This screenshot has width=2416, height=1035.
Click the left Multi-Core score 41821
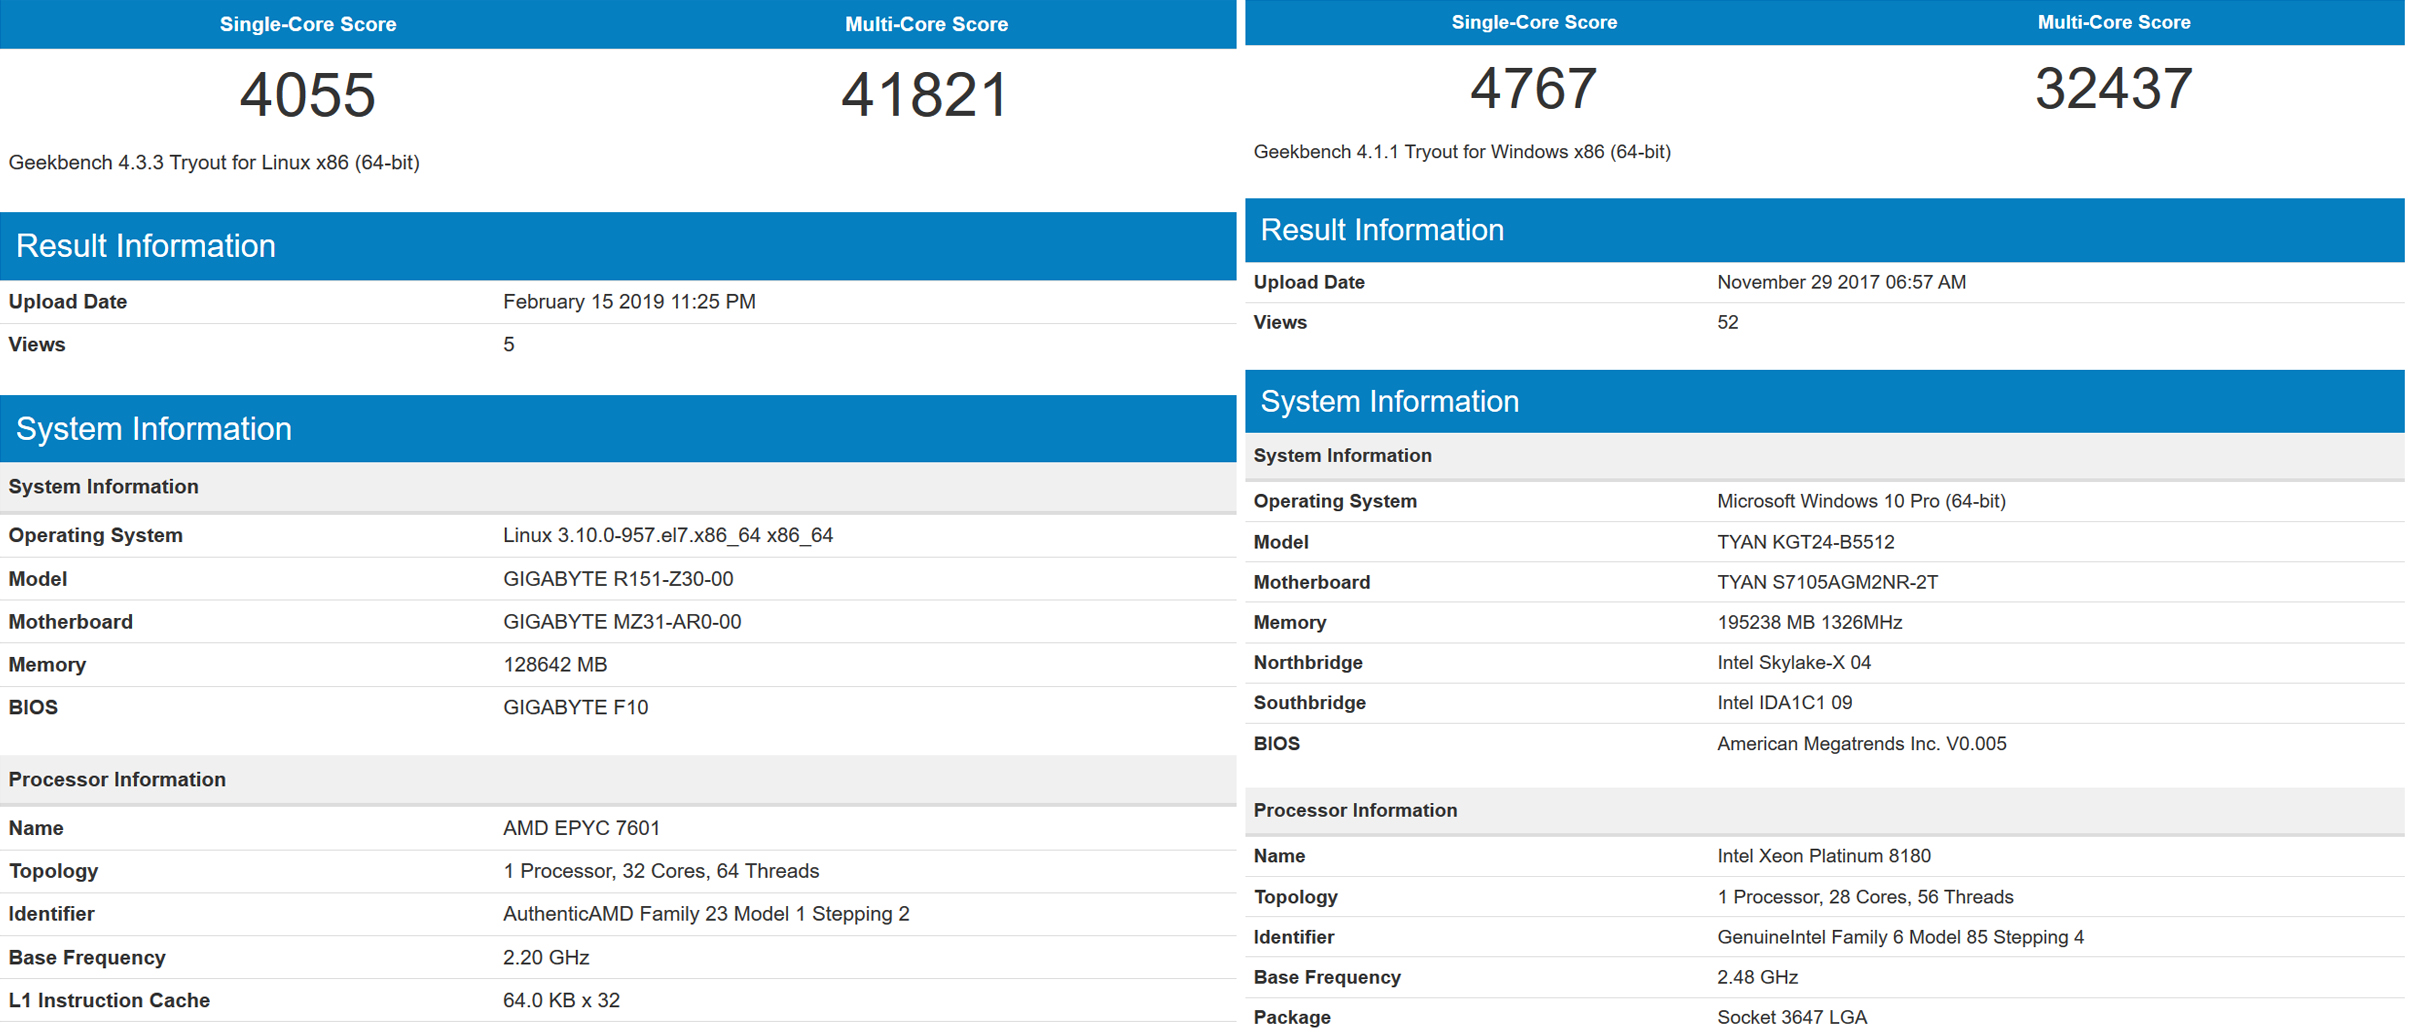(x=925, y=95)
